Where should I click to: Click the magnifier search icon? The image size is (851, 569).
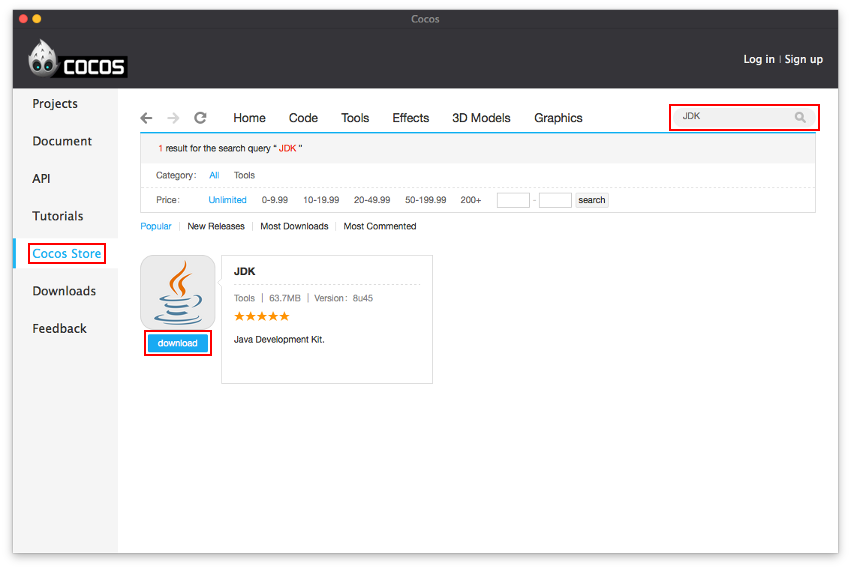(x=800, y=117)
